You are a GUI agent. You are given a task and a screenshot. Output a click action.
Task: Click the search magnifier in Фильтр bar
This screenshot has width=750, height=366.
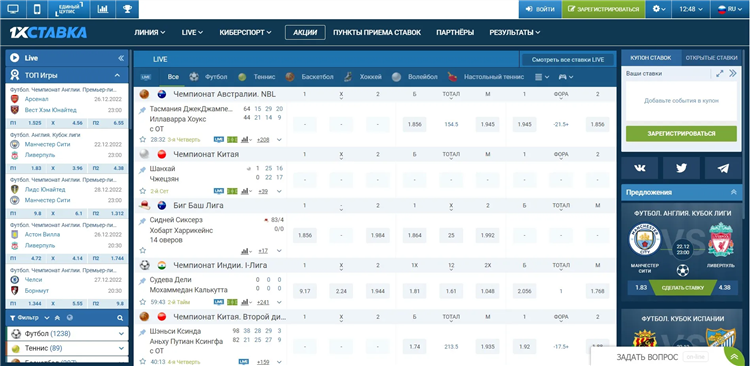pos(120,318)
